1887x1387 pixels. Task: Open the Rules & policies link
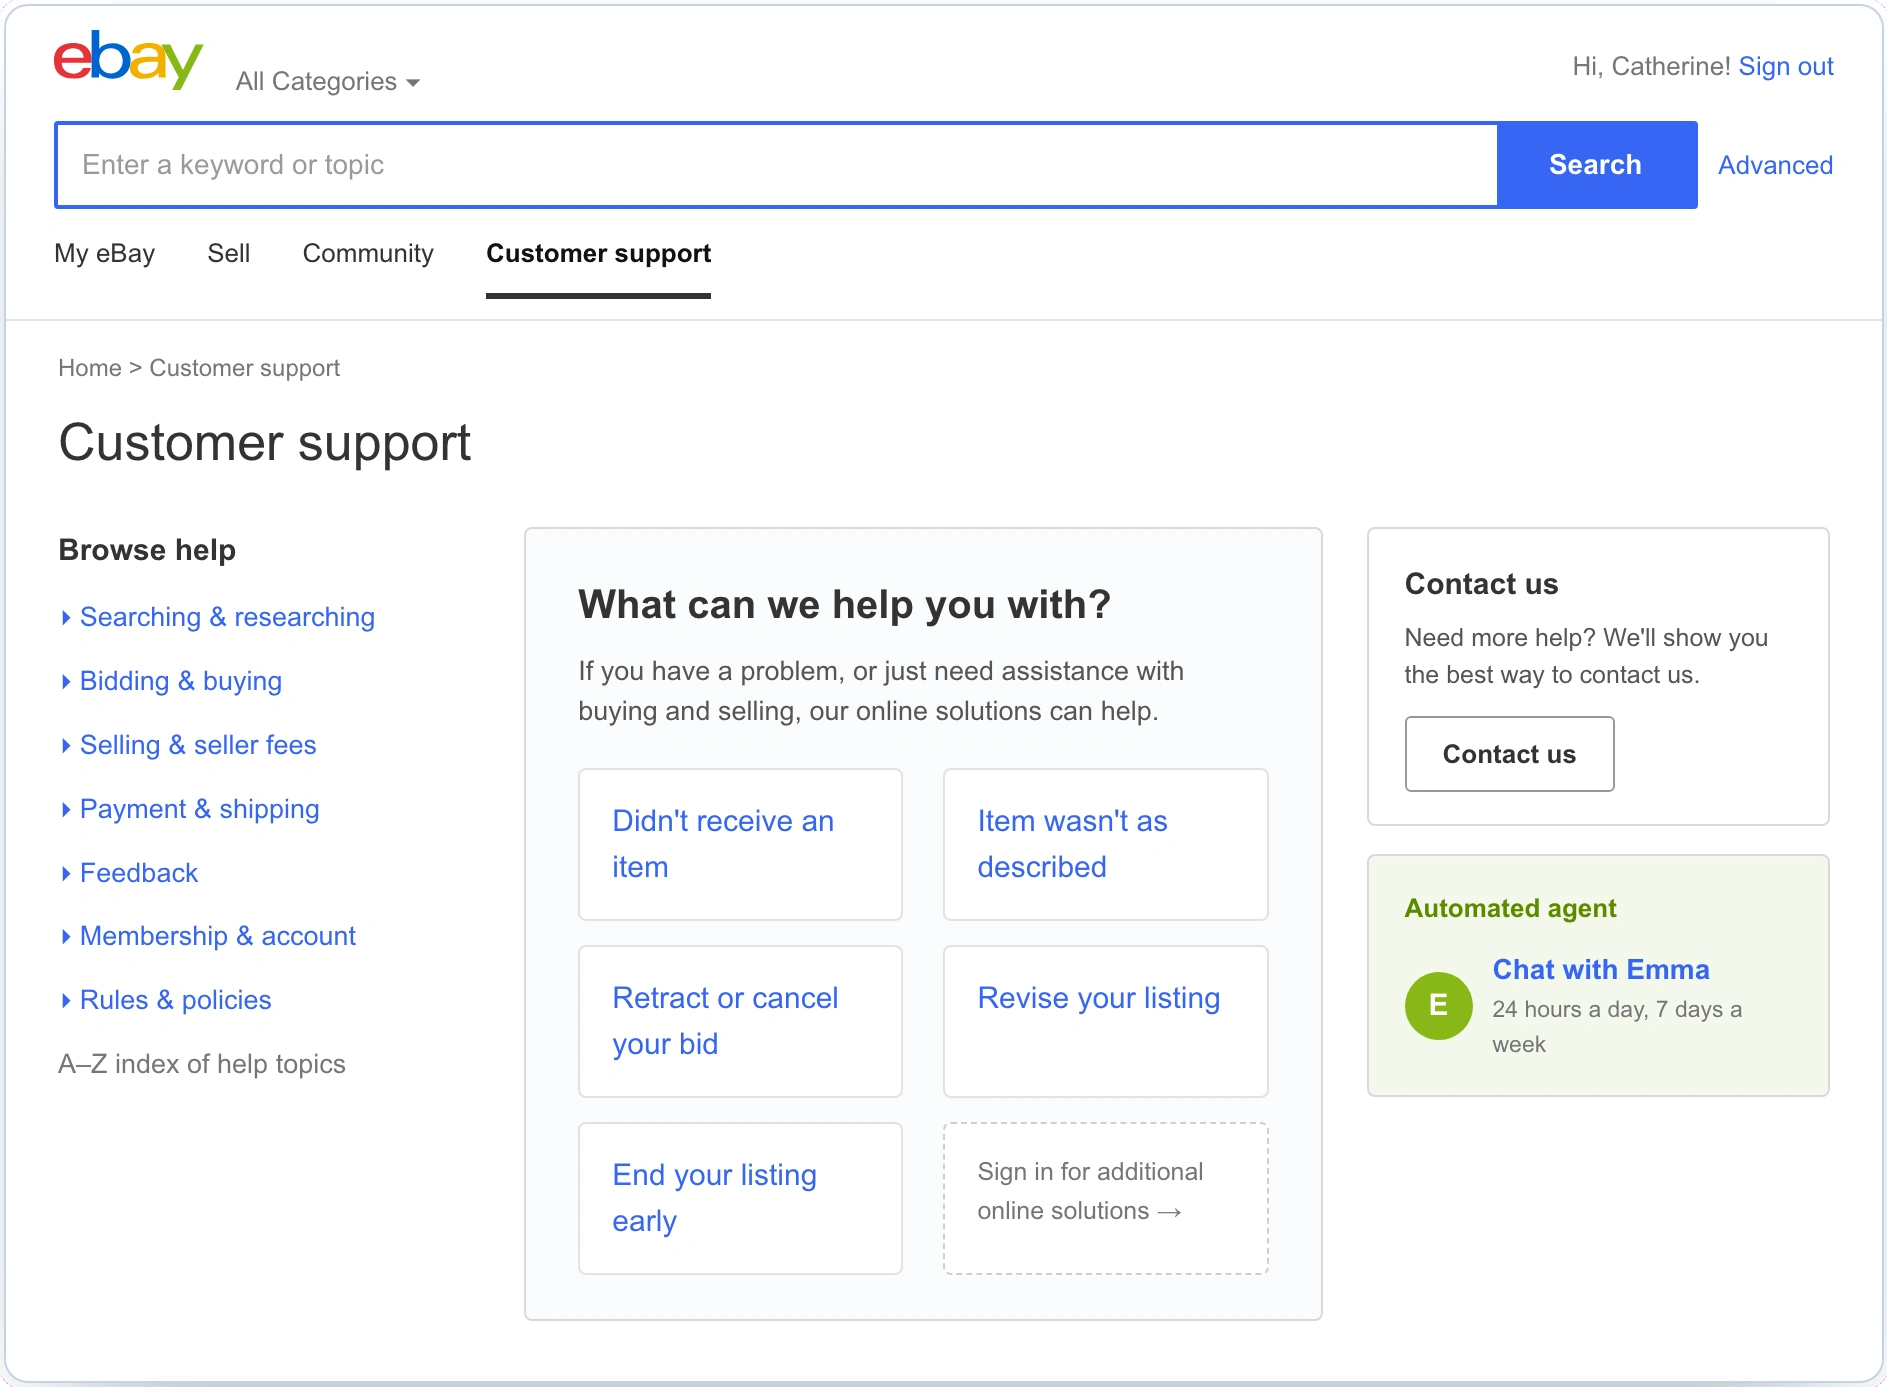176,1001
